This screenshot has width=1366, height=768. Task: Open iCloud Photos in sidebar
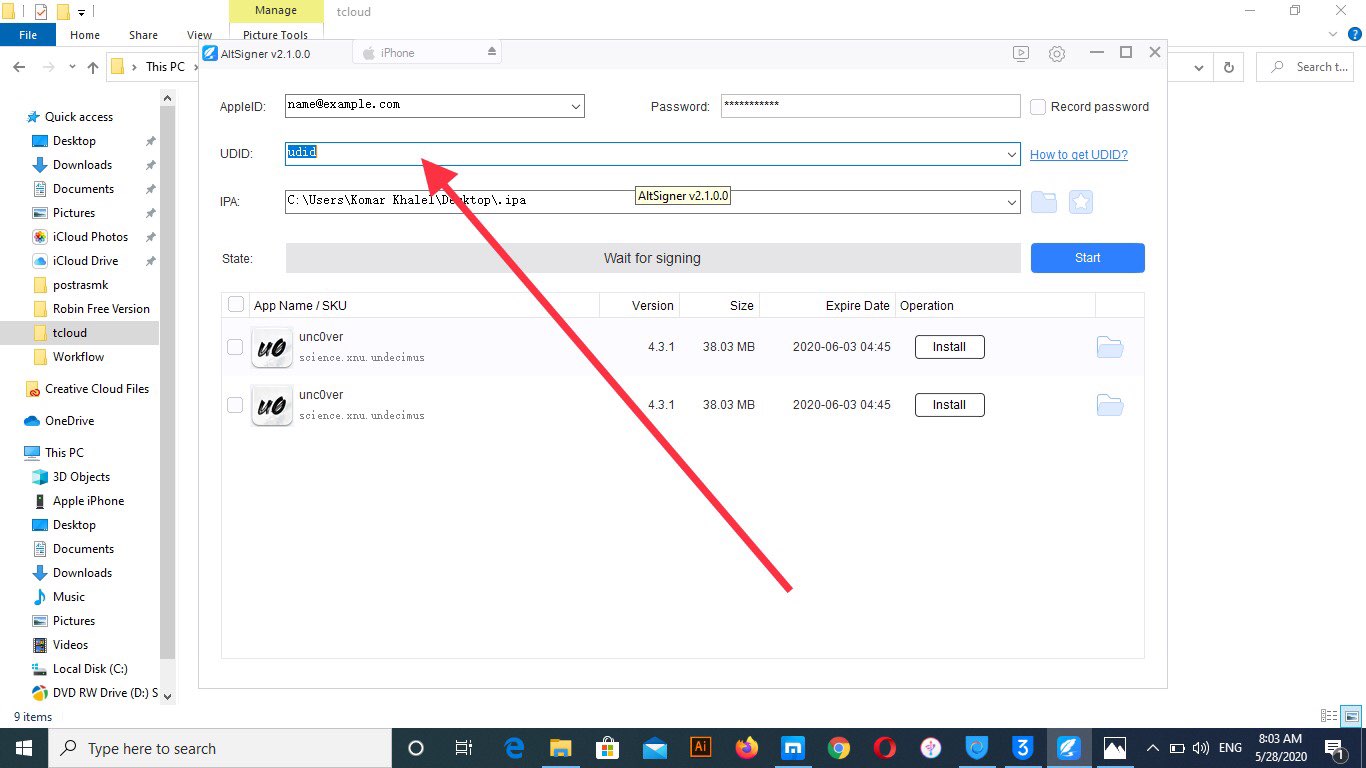click(90, 237)
